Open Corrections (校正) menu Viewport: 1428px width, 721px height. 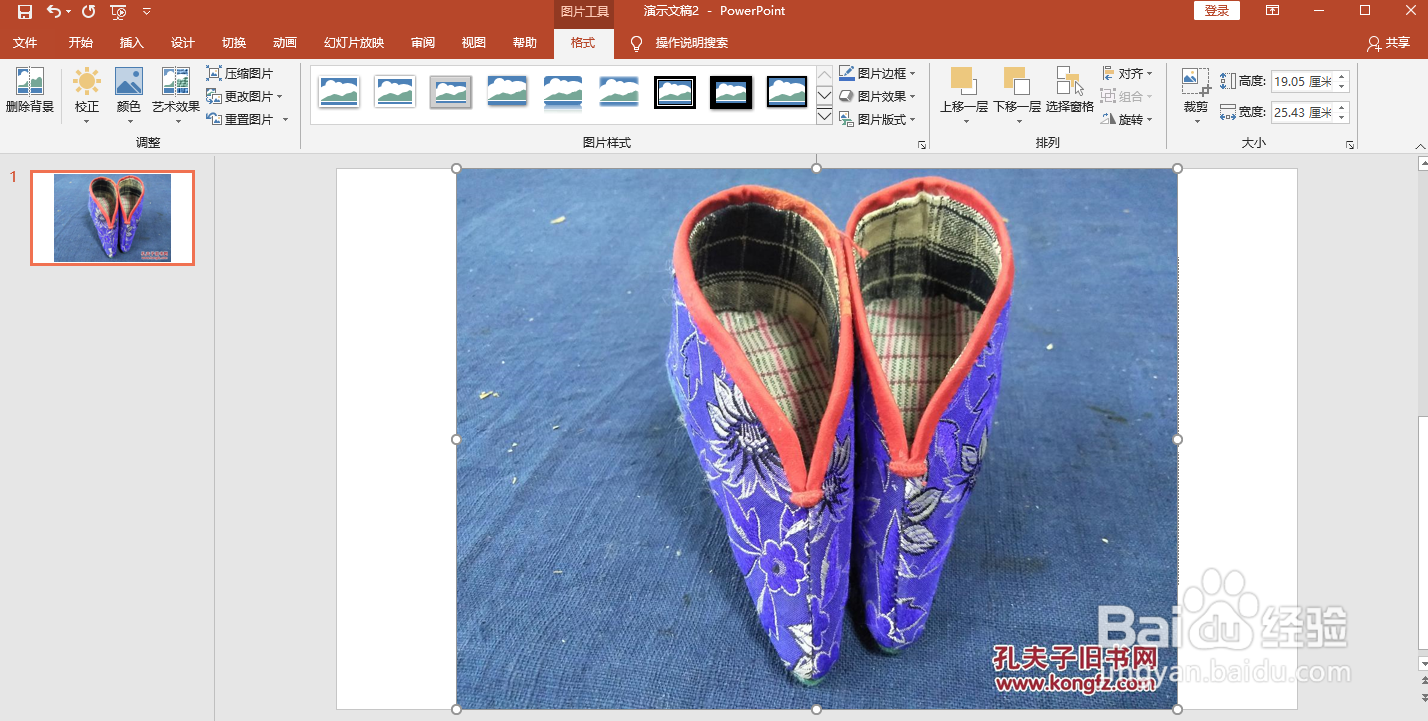[x=87, y=96]
